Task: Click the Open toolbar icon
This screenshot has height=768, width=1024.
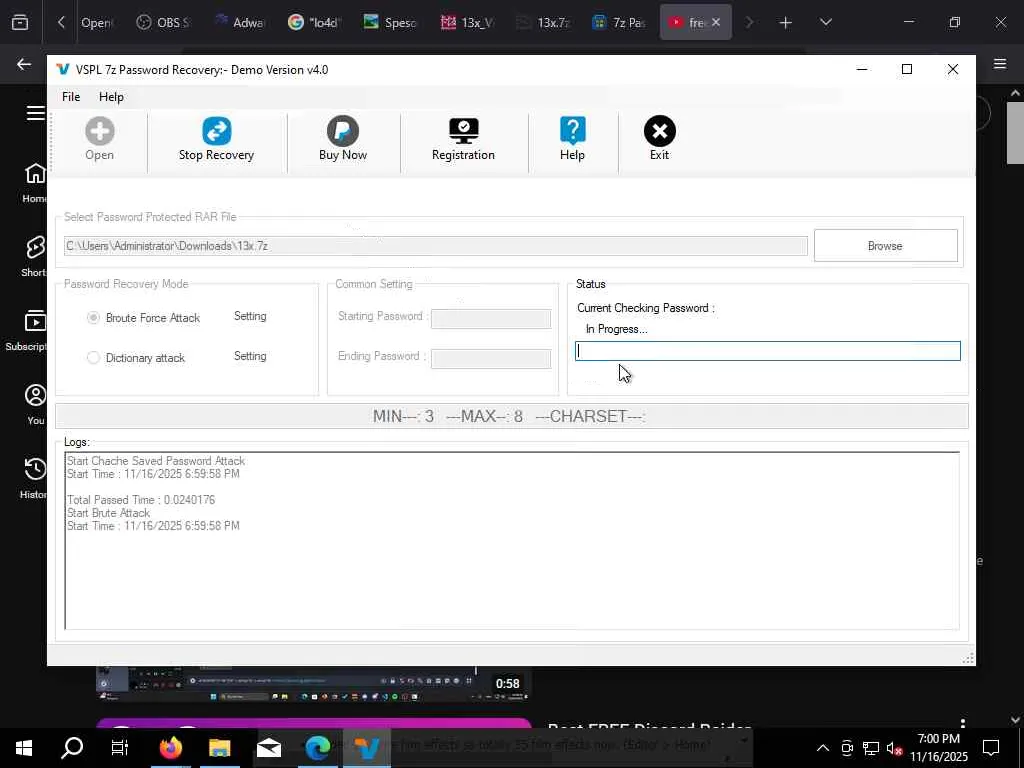Action: tap(99, 139)
